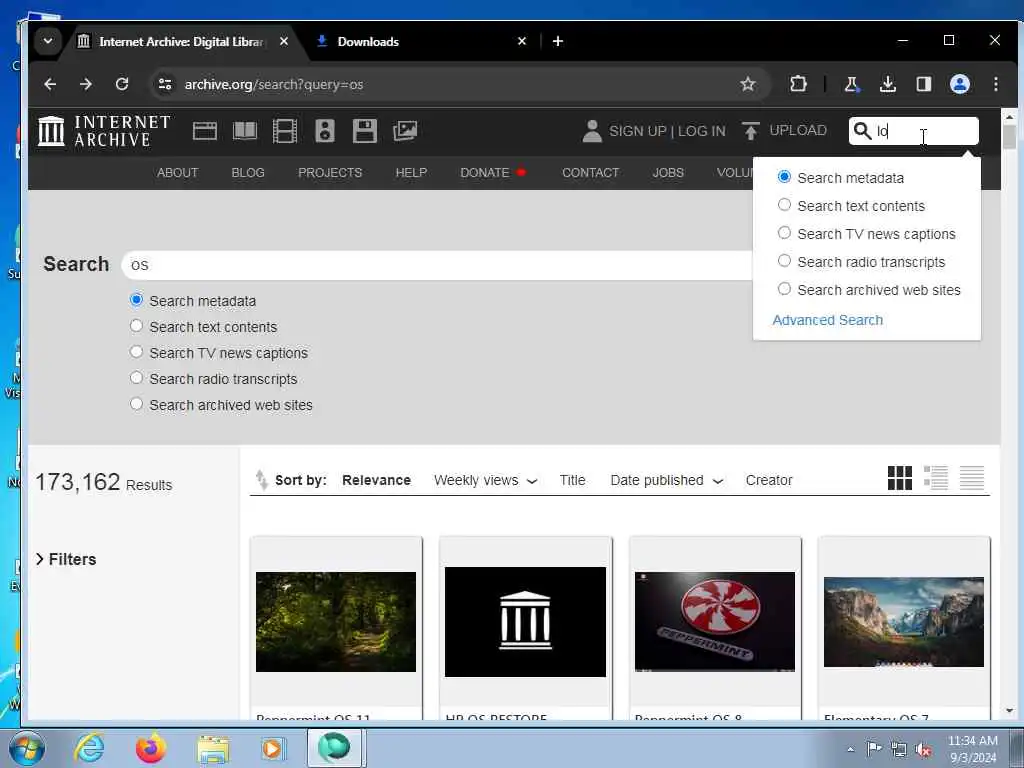Click the SIGN UP link

coord(637,131)
